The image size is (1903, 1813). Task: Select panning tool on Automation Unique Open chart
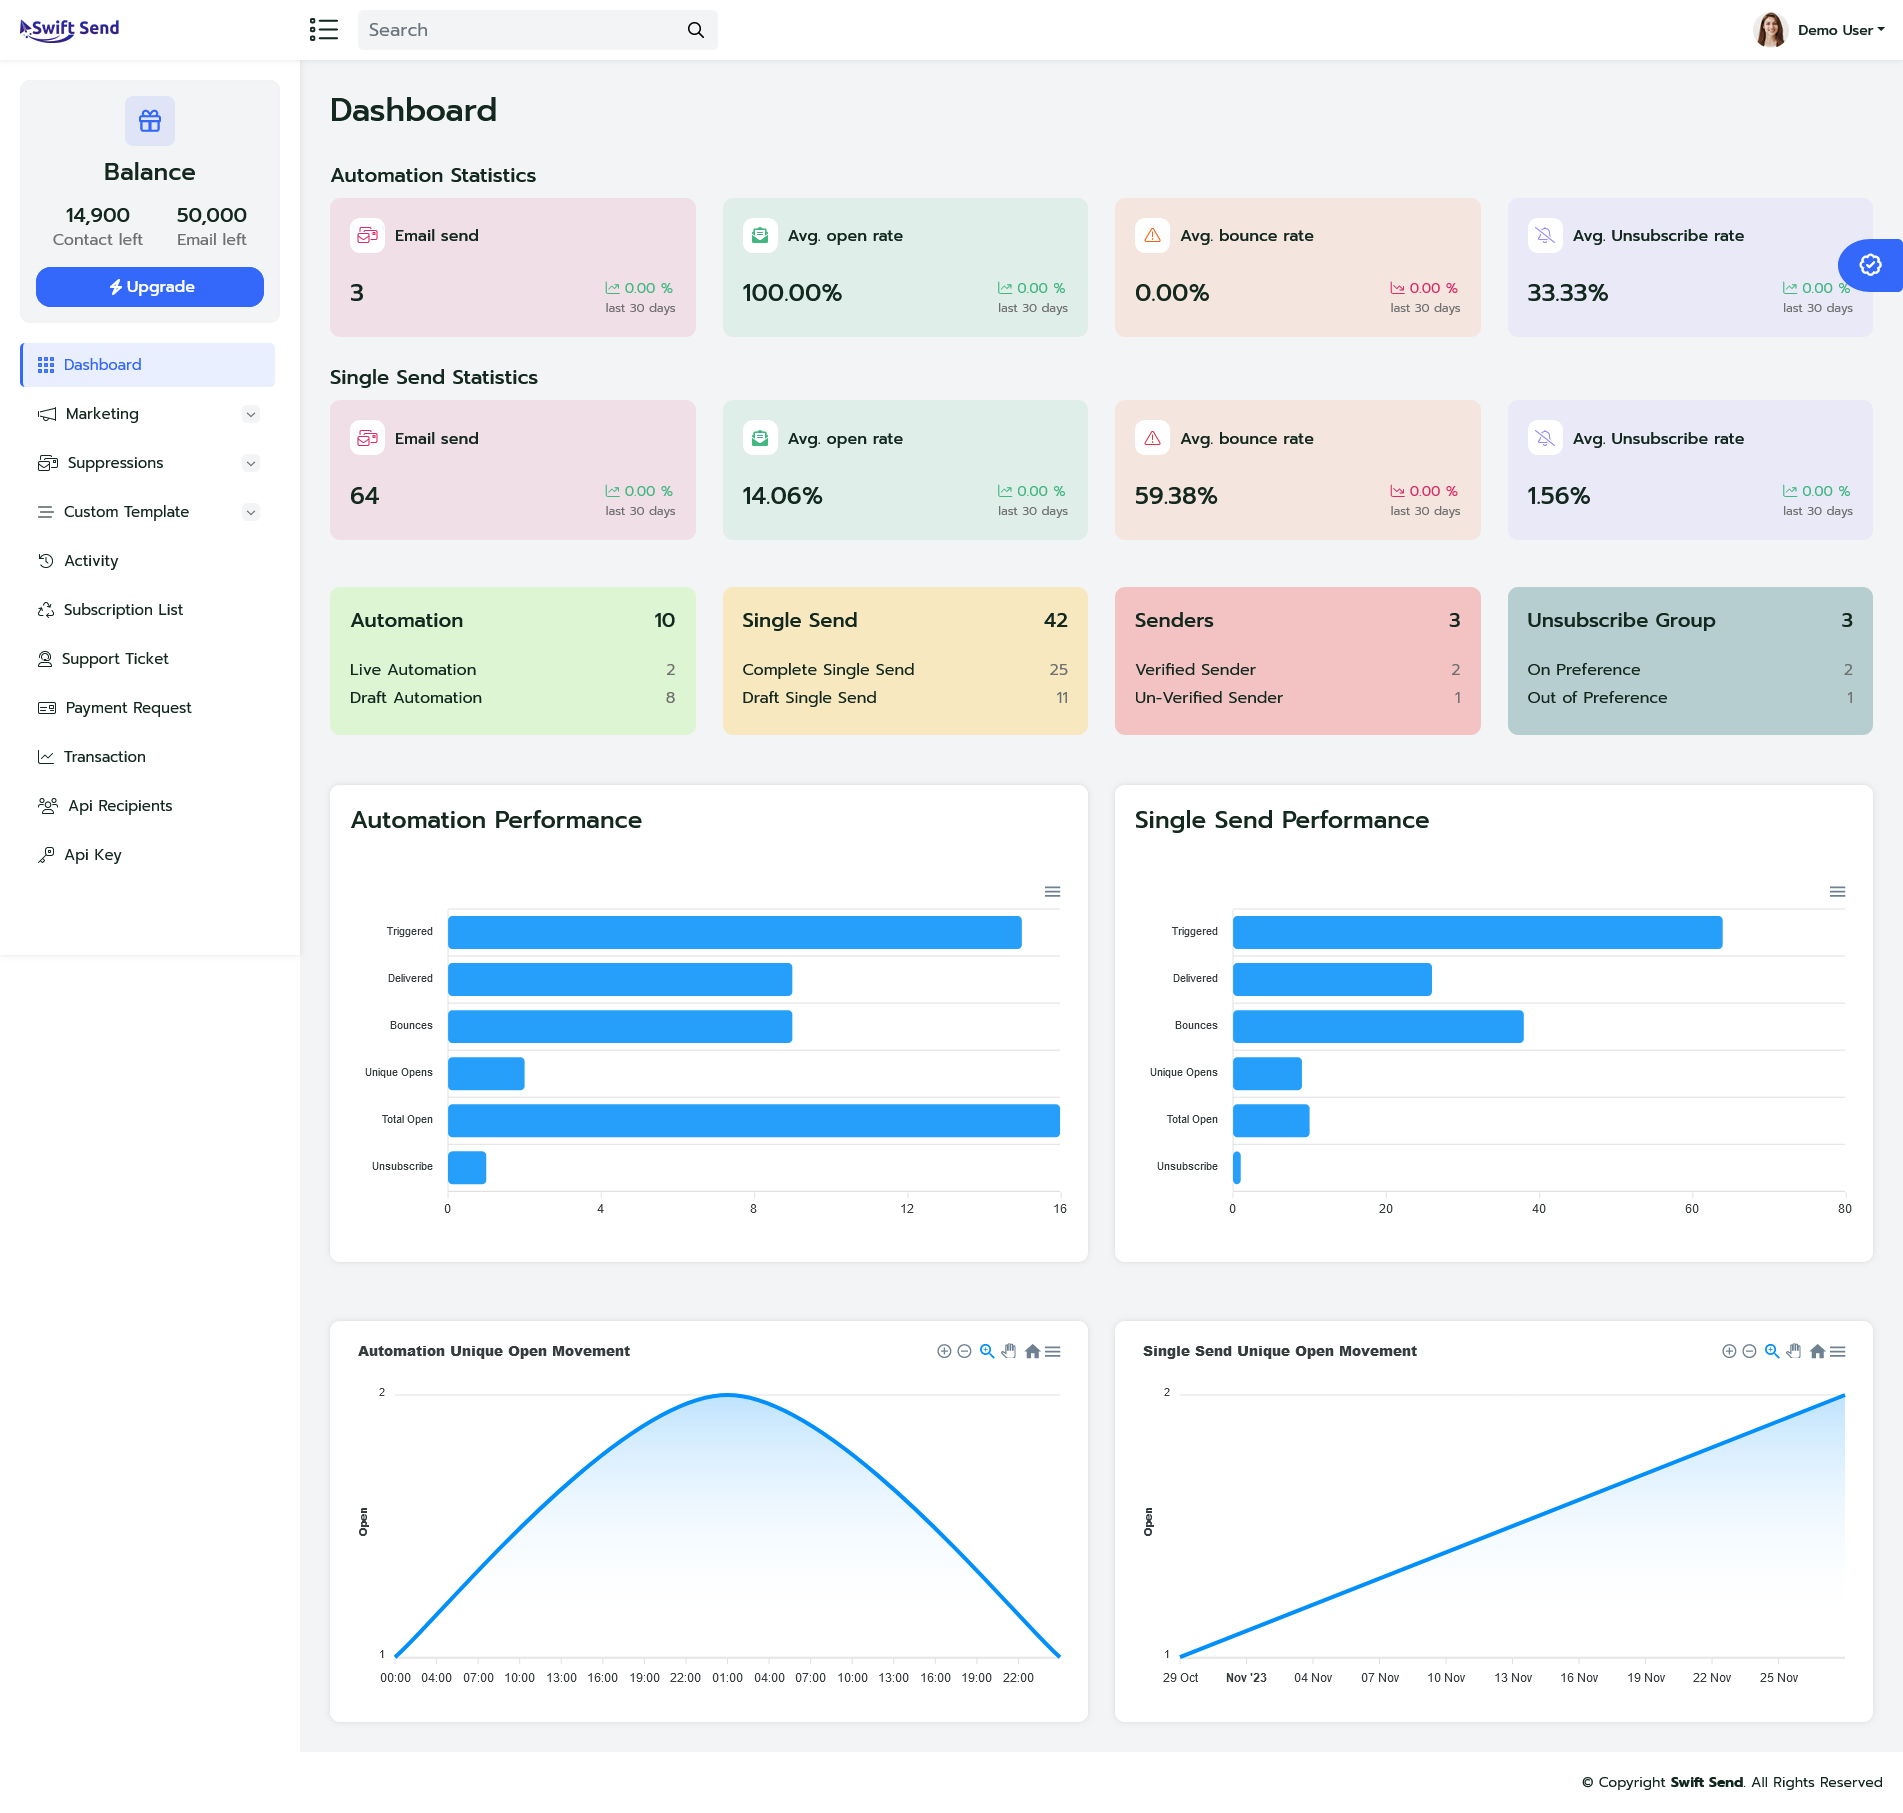(1009, 1351)
